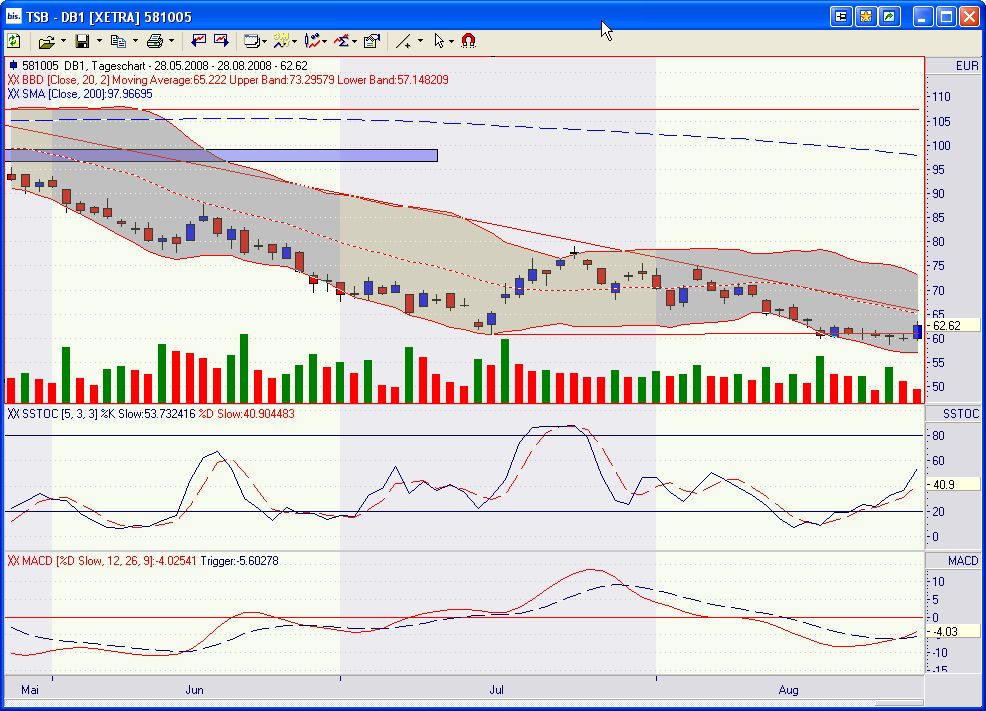
Task: Click the previous chart left-arrow icon
Action: (199, 41)
